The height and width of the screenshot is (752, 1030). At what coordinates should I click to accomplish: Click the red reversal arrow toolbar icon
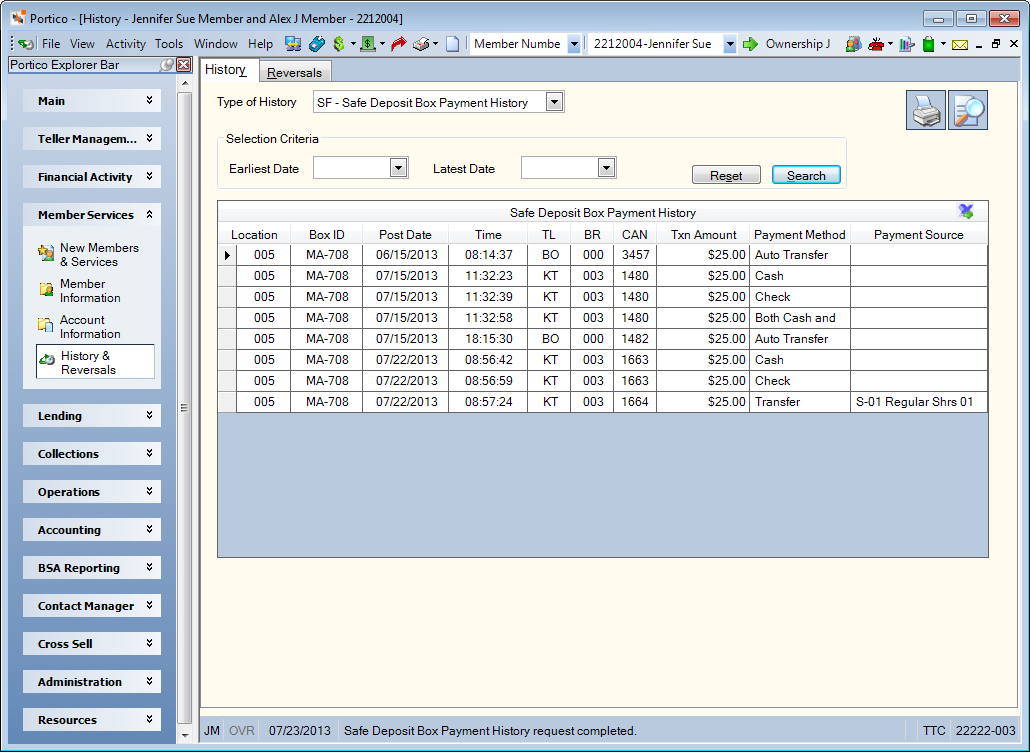click(398, 44)
